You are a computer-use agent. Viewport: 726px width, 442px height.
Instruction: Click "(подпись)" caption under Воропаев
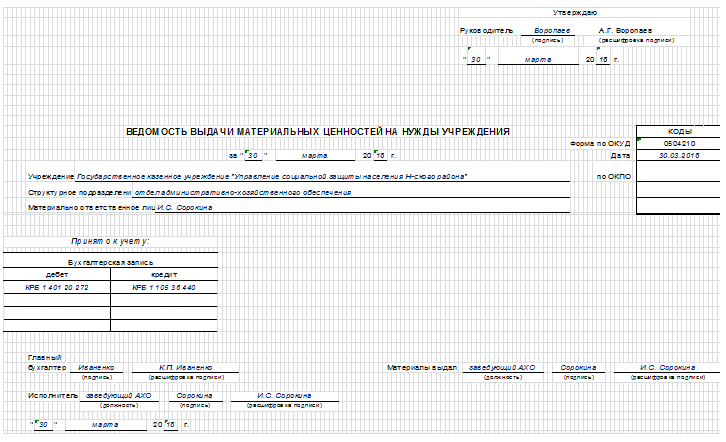click(547, 40)
